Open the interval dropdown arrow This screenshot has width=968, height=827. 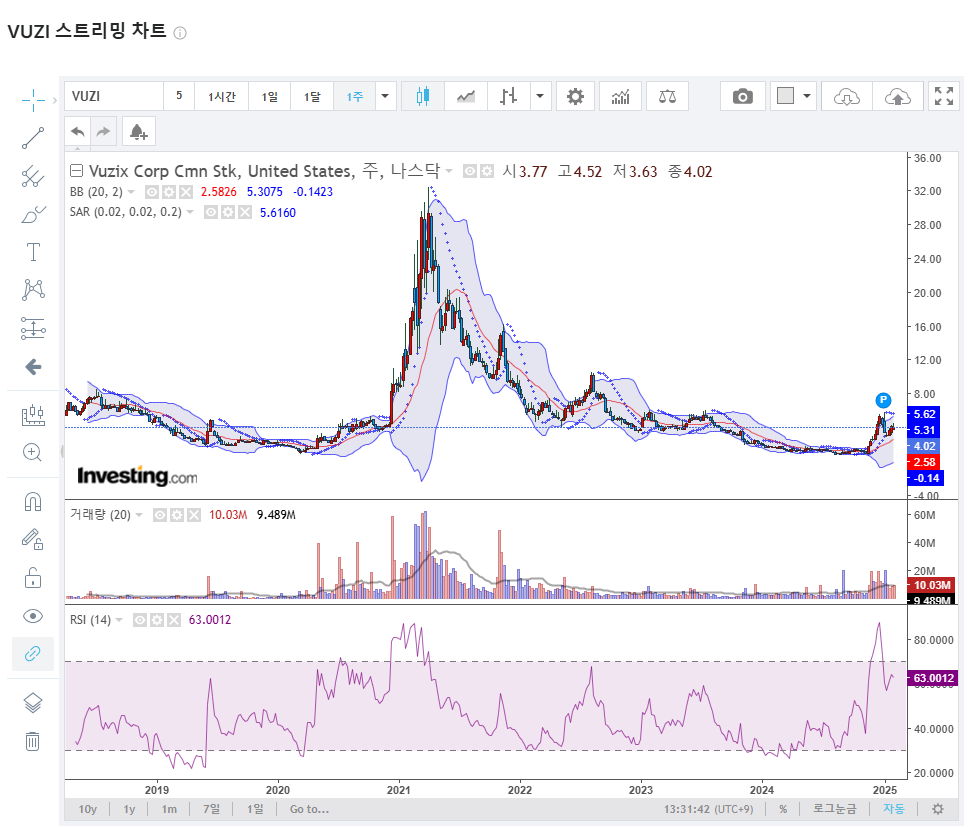click(x=385, y=96)
